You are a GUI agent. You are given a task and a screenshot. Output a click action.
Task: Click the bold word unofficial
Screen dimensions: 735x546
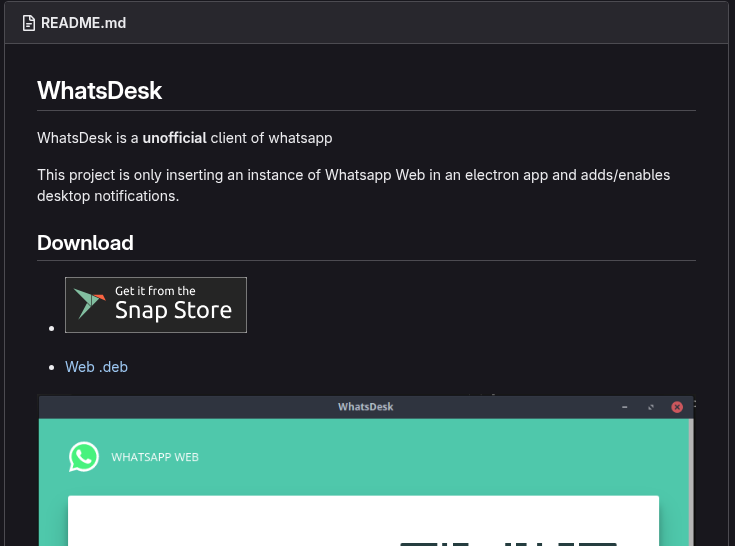[x=174, y=138]
